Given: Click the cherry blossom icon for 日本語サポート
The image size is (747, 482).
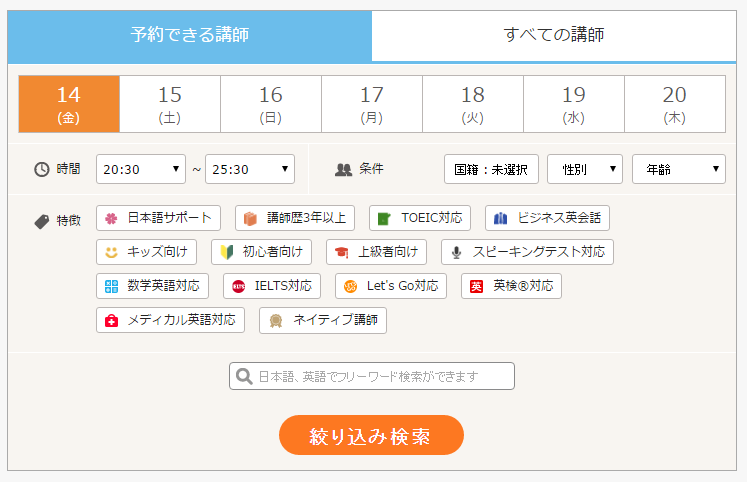Looking at the screenshot, I should coord(112,218).
